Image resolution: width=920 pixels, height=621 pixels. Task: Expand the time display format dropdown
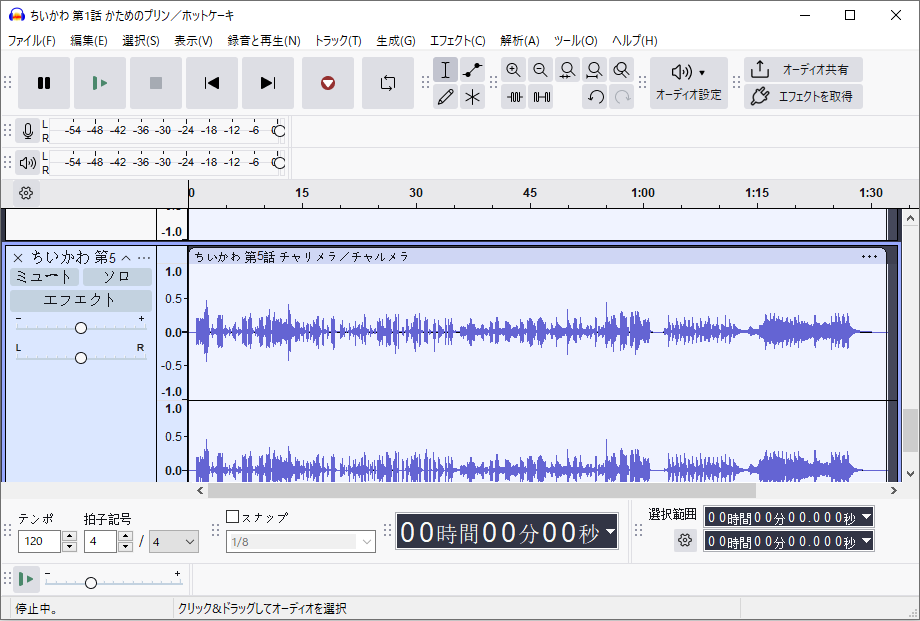(x=609, y=532)
